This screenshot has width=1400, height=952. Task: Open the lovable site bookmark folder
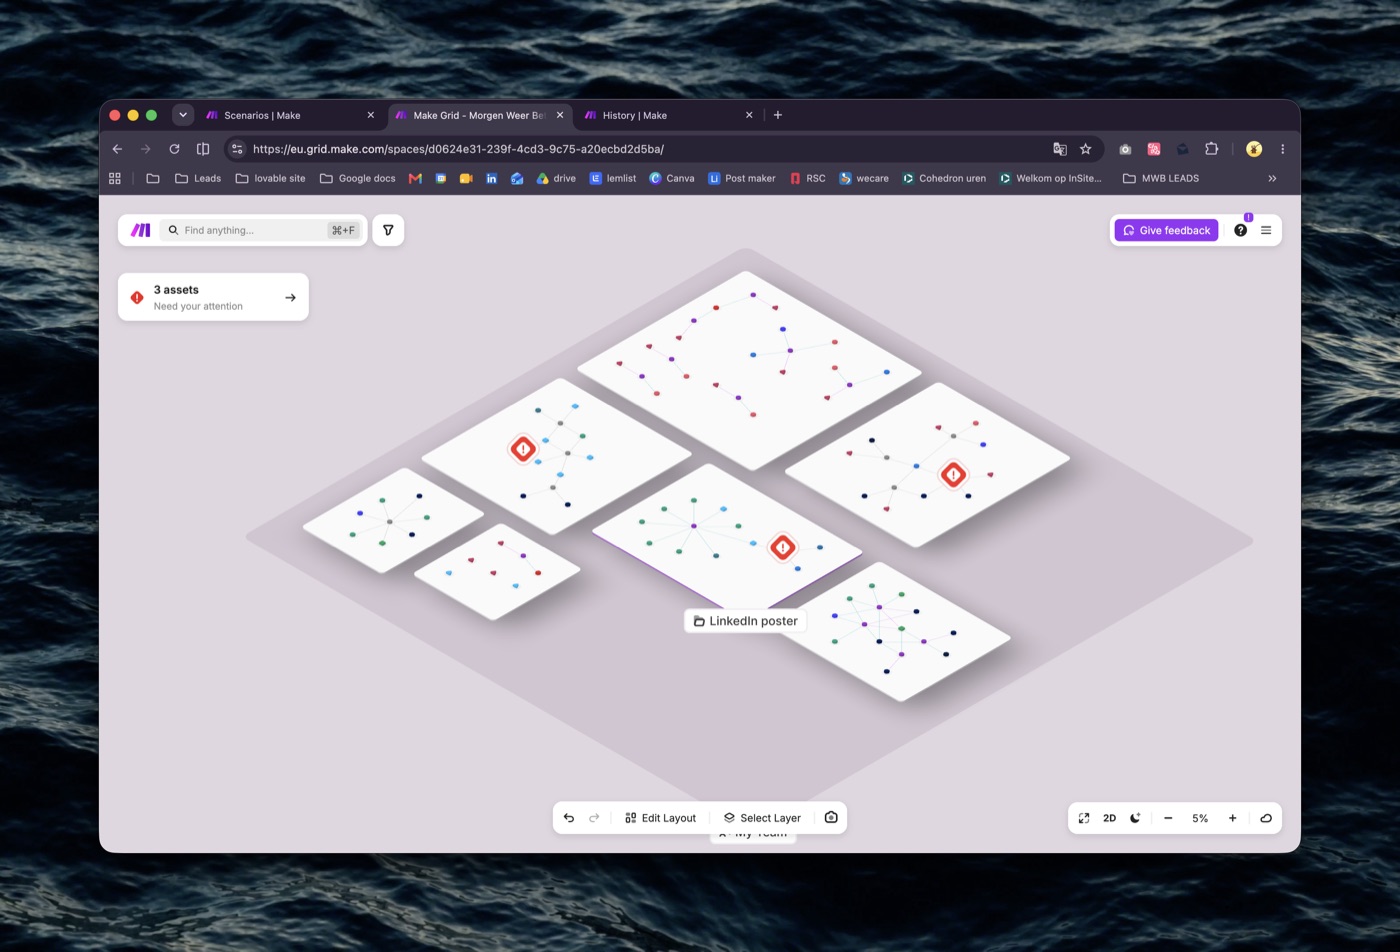click(270, 178)
